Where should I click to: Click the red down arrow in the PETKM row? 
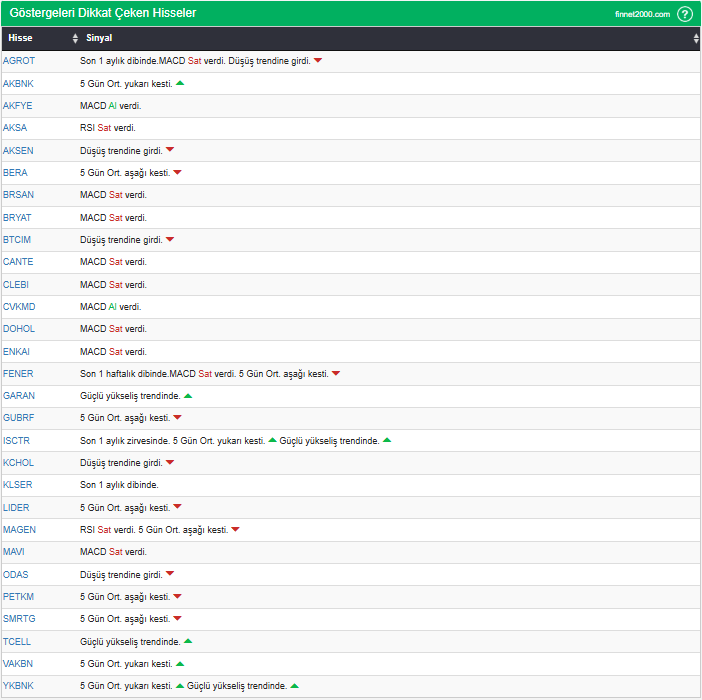pos(177,596)
